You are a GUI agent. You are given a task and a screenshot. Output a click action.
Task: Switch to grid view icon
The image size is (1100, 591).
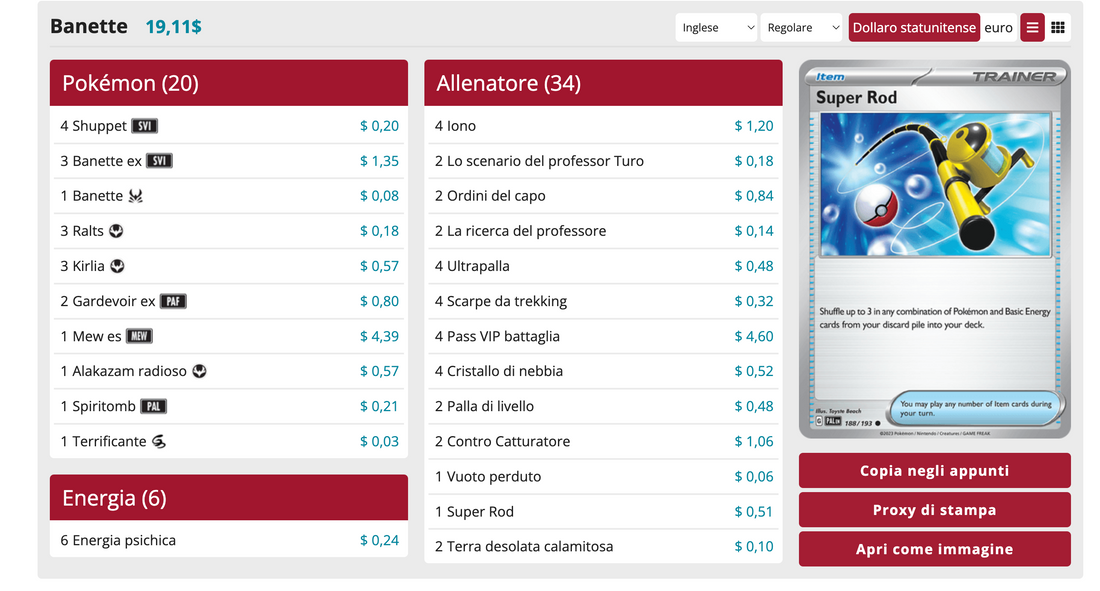tap(1058, 27)
